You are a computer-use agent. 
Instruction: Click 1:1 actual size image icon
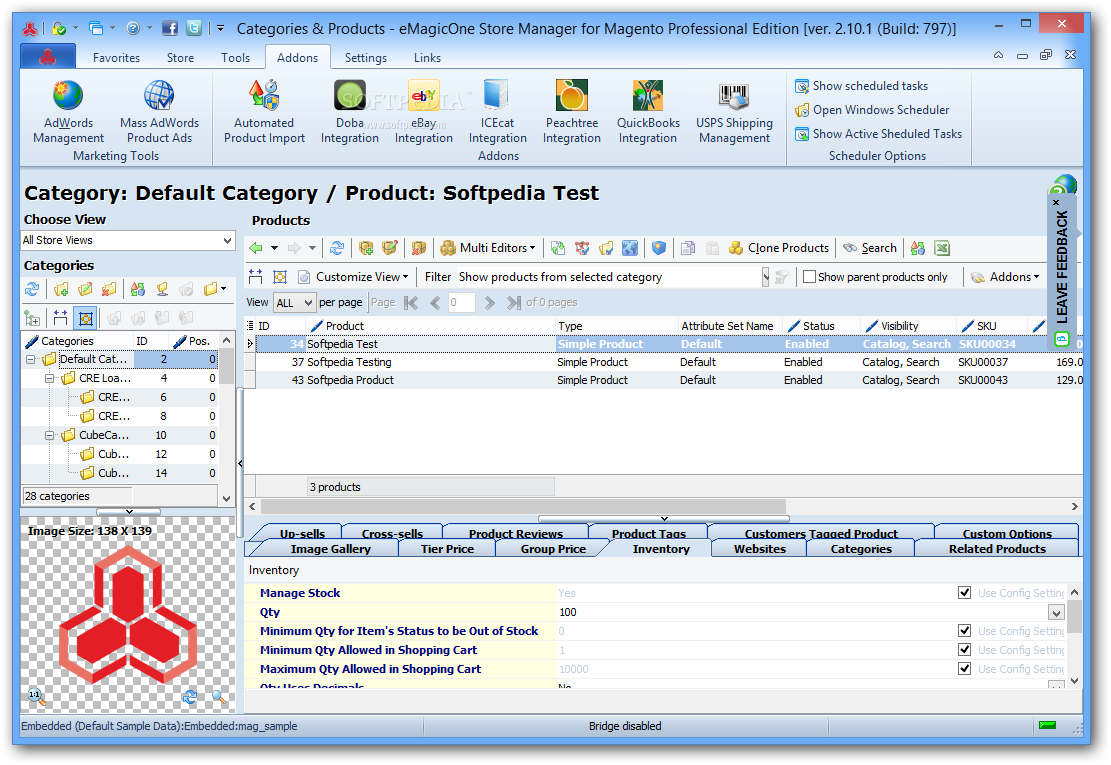pos(36,697)
